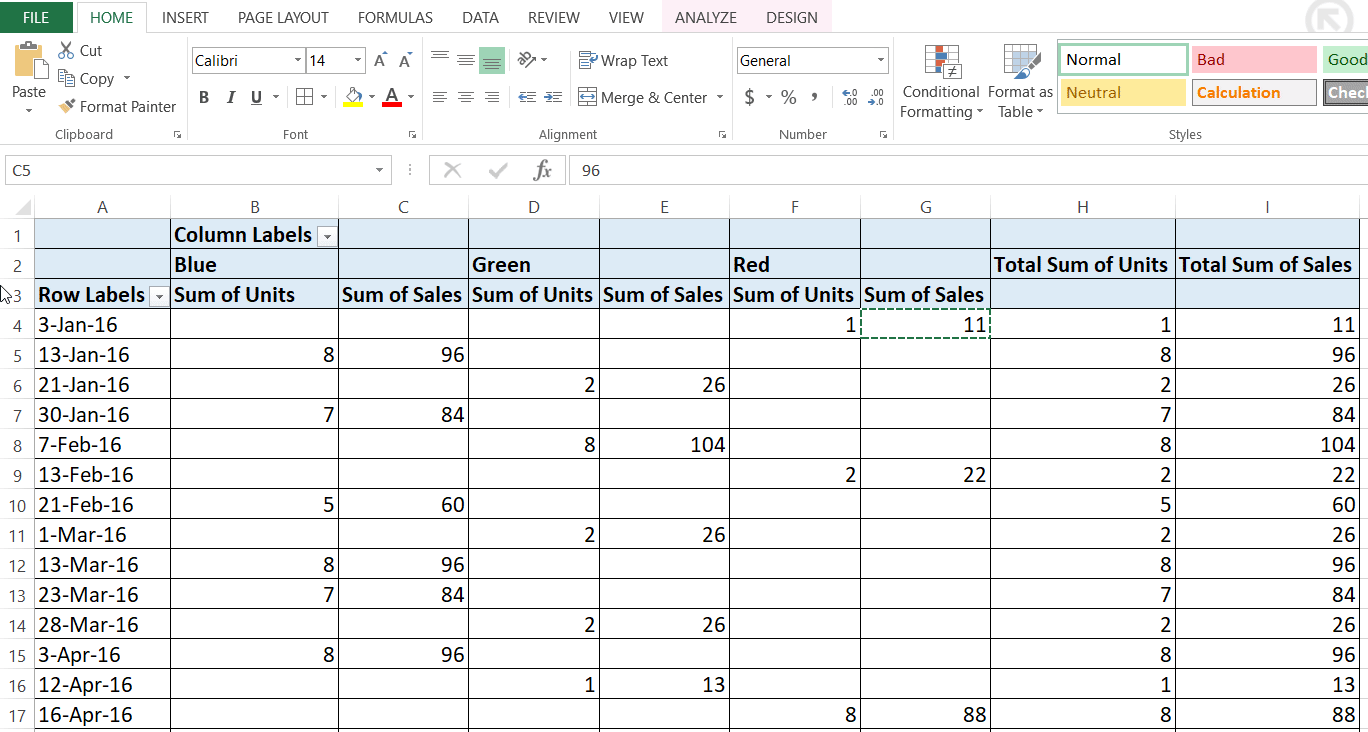
Task: Activate the Format Painter brush
Action: 67,106
